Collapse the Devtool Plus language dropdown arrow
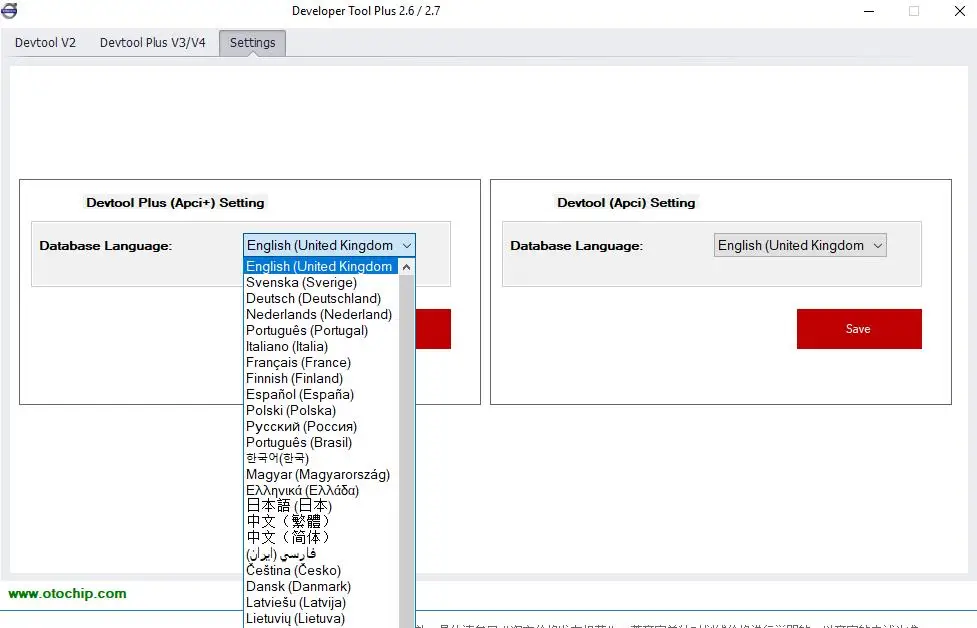This screenshot has width=977, height=628. click(407, 245)
